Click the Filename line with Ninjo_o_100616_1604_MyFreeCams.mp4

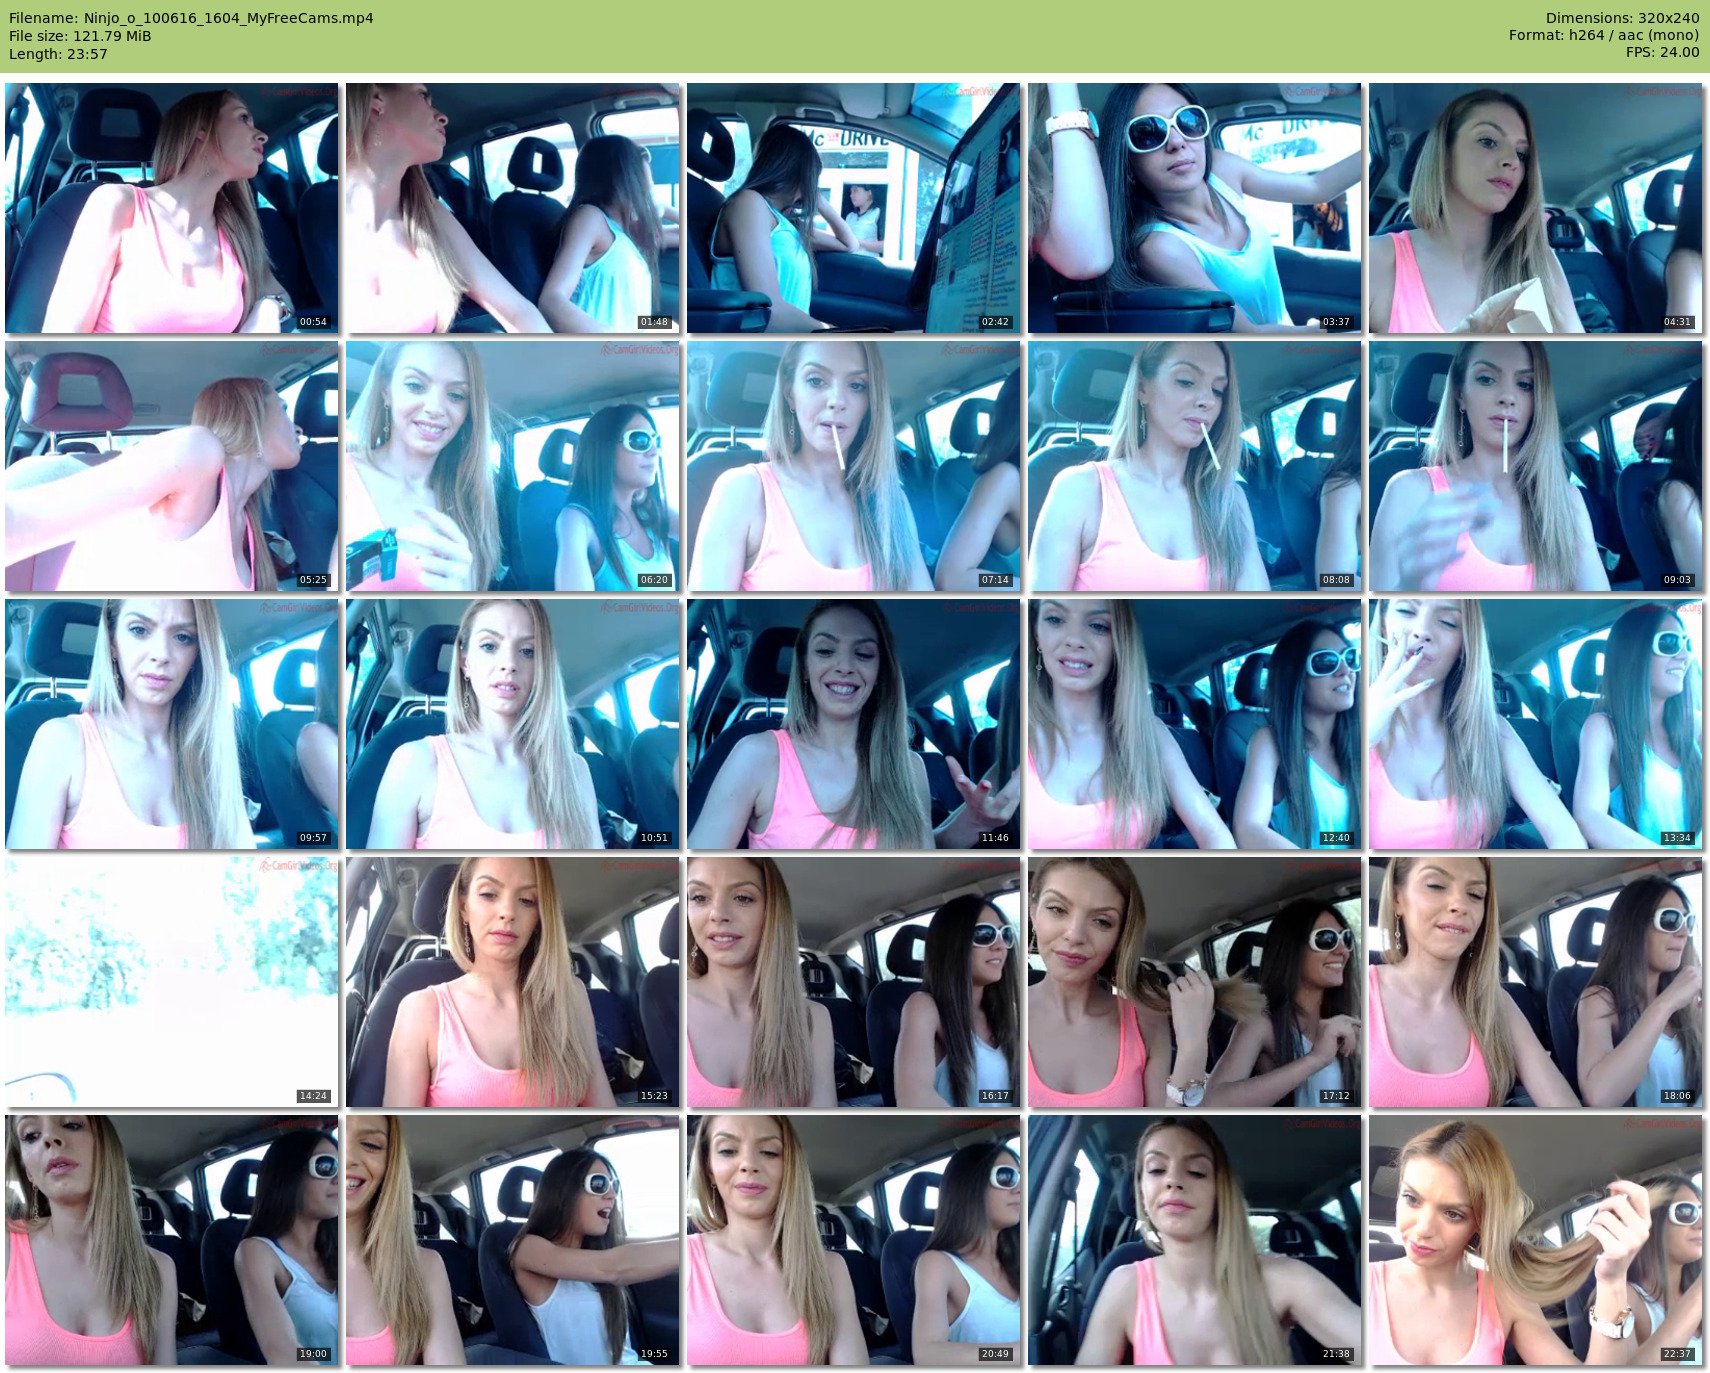(x=191, y=18)
